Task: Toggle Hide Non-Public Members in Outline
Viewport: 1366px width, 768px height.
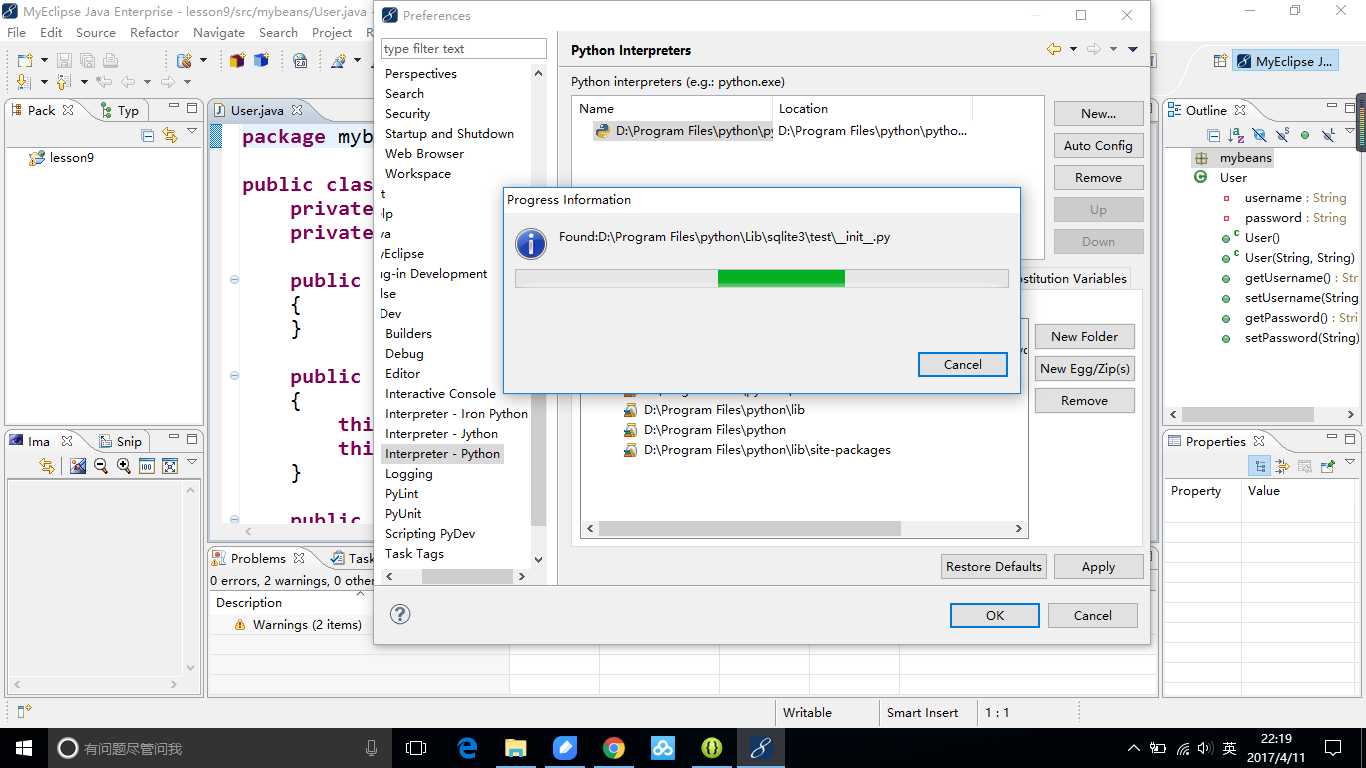Action: pyautogui.click(x=1305, y=135)
